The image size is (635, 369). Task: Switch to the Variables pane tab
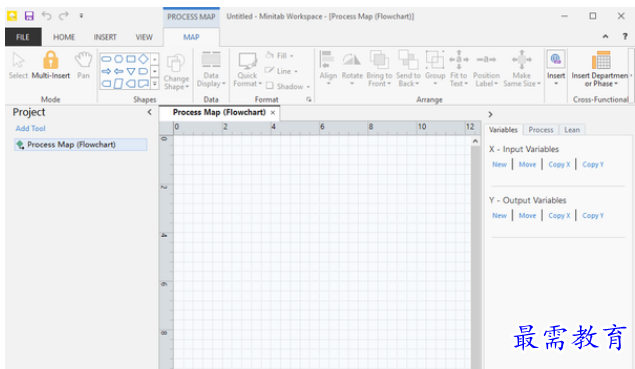coord(503,130)
